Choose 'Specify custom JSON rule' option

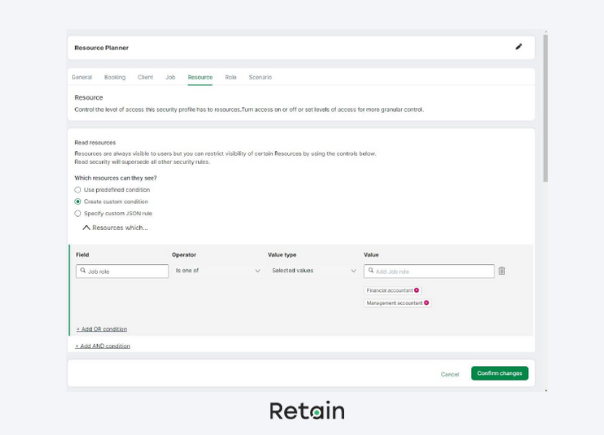tap(79, 213)
